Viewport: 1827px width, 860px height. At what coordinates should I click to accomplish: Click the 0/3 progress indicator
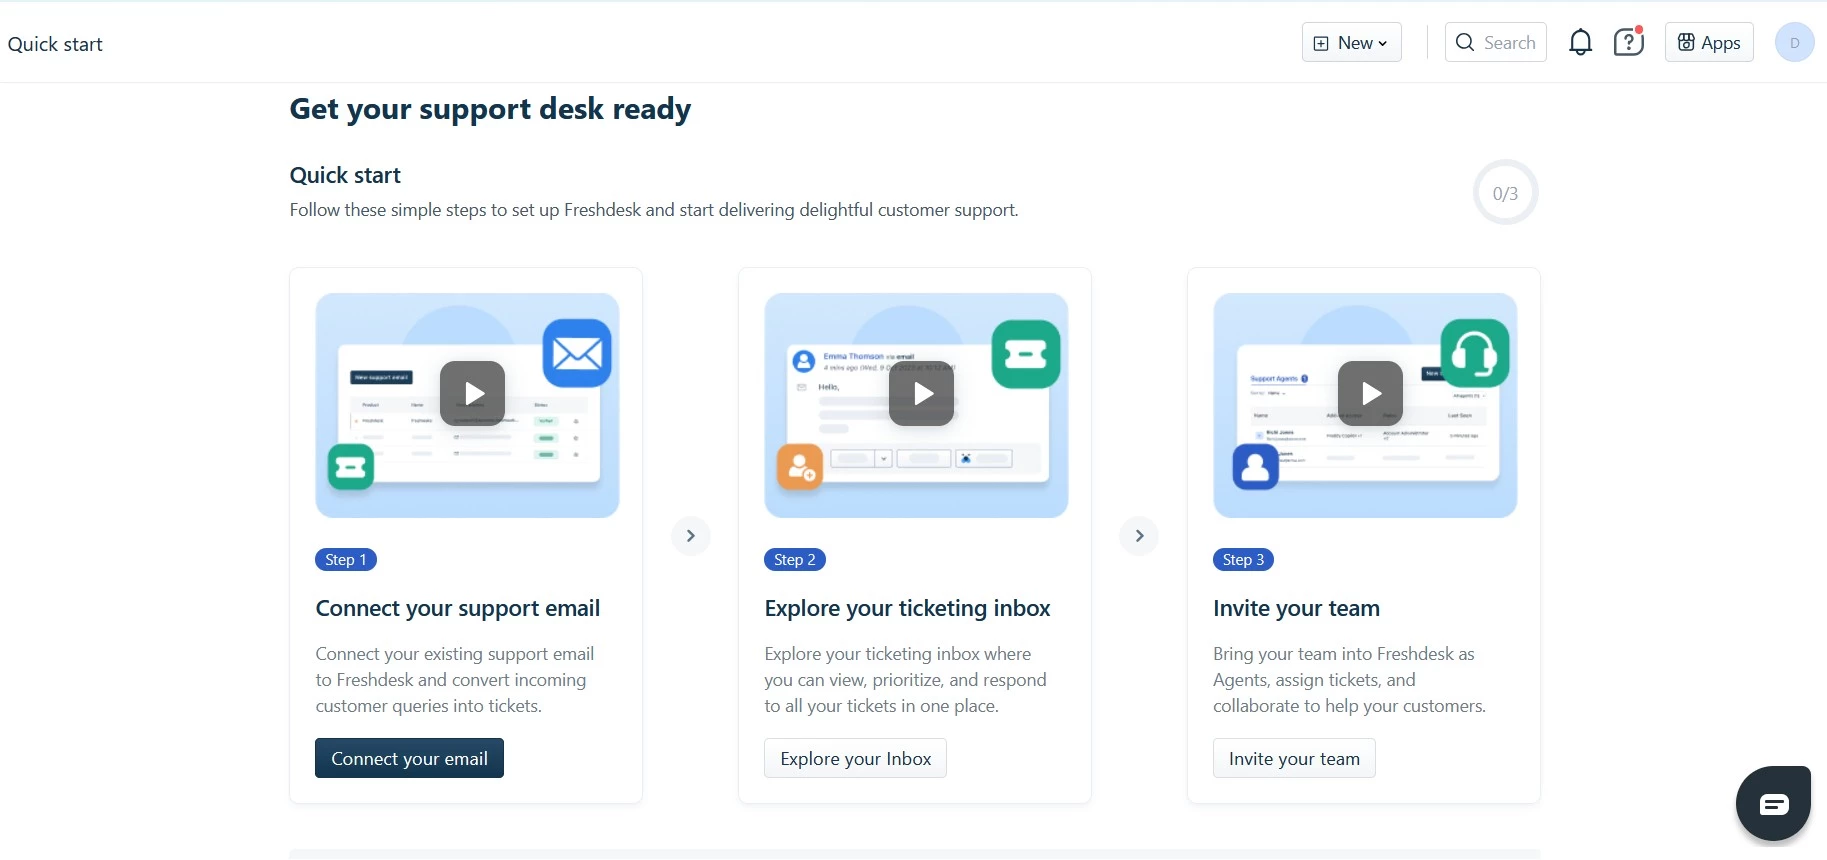(x=1505, y=193)
